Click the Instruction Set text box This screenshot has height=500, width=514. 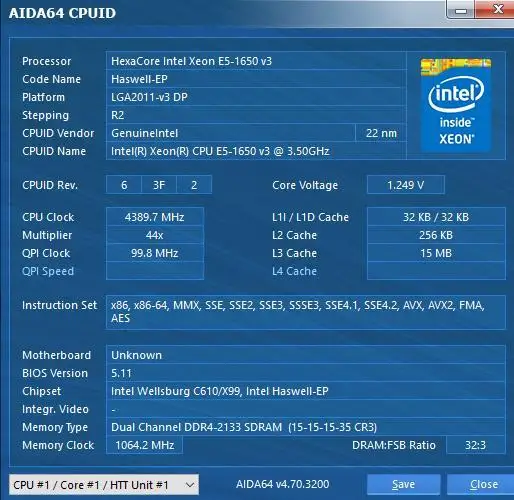305,312
